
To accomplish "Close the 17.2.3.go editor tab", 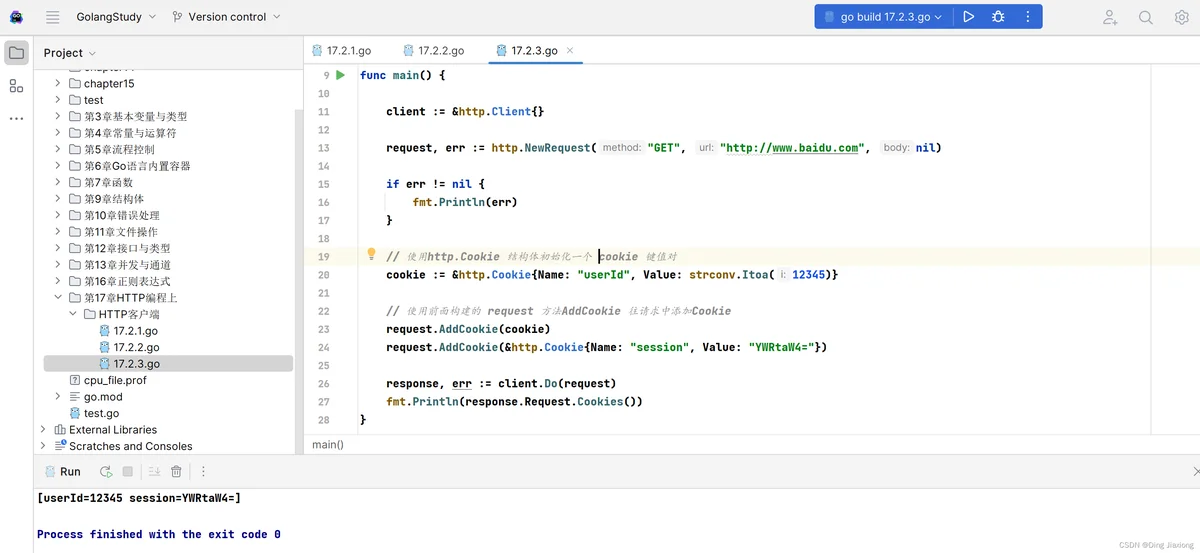I will tap(570, 50).
